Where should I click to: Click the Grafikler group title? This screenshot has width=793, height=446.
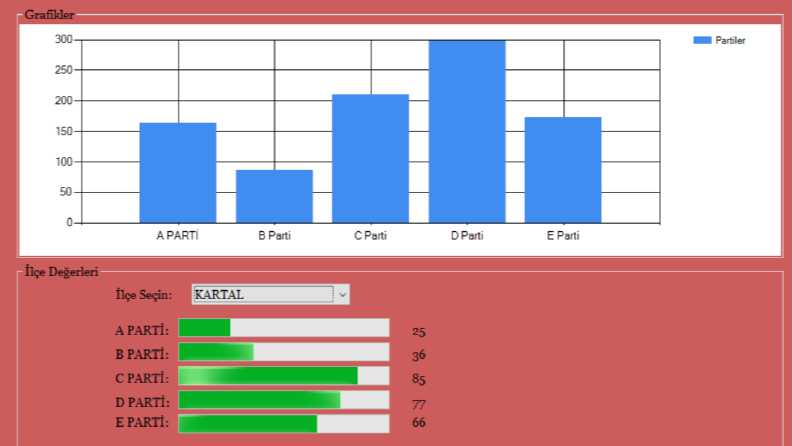coord(49,15)
